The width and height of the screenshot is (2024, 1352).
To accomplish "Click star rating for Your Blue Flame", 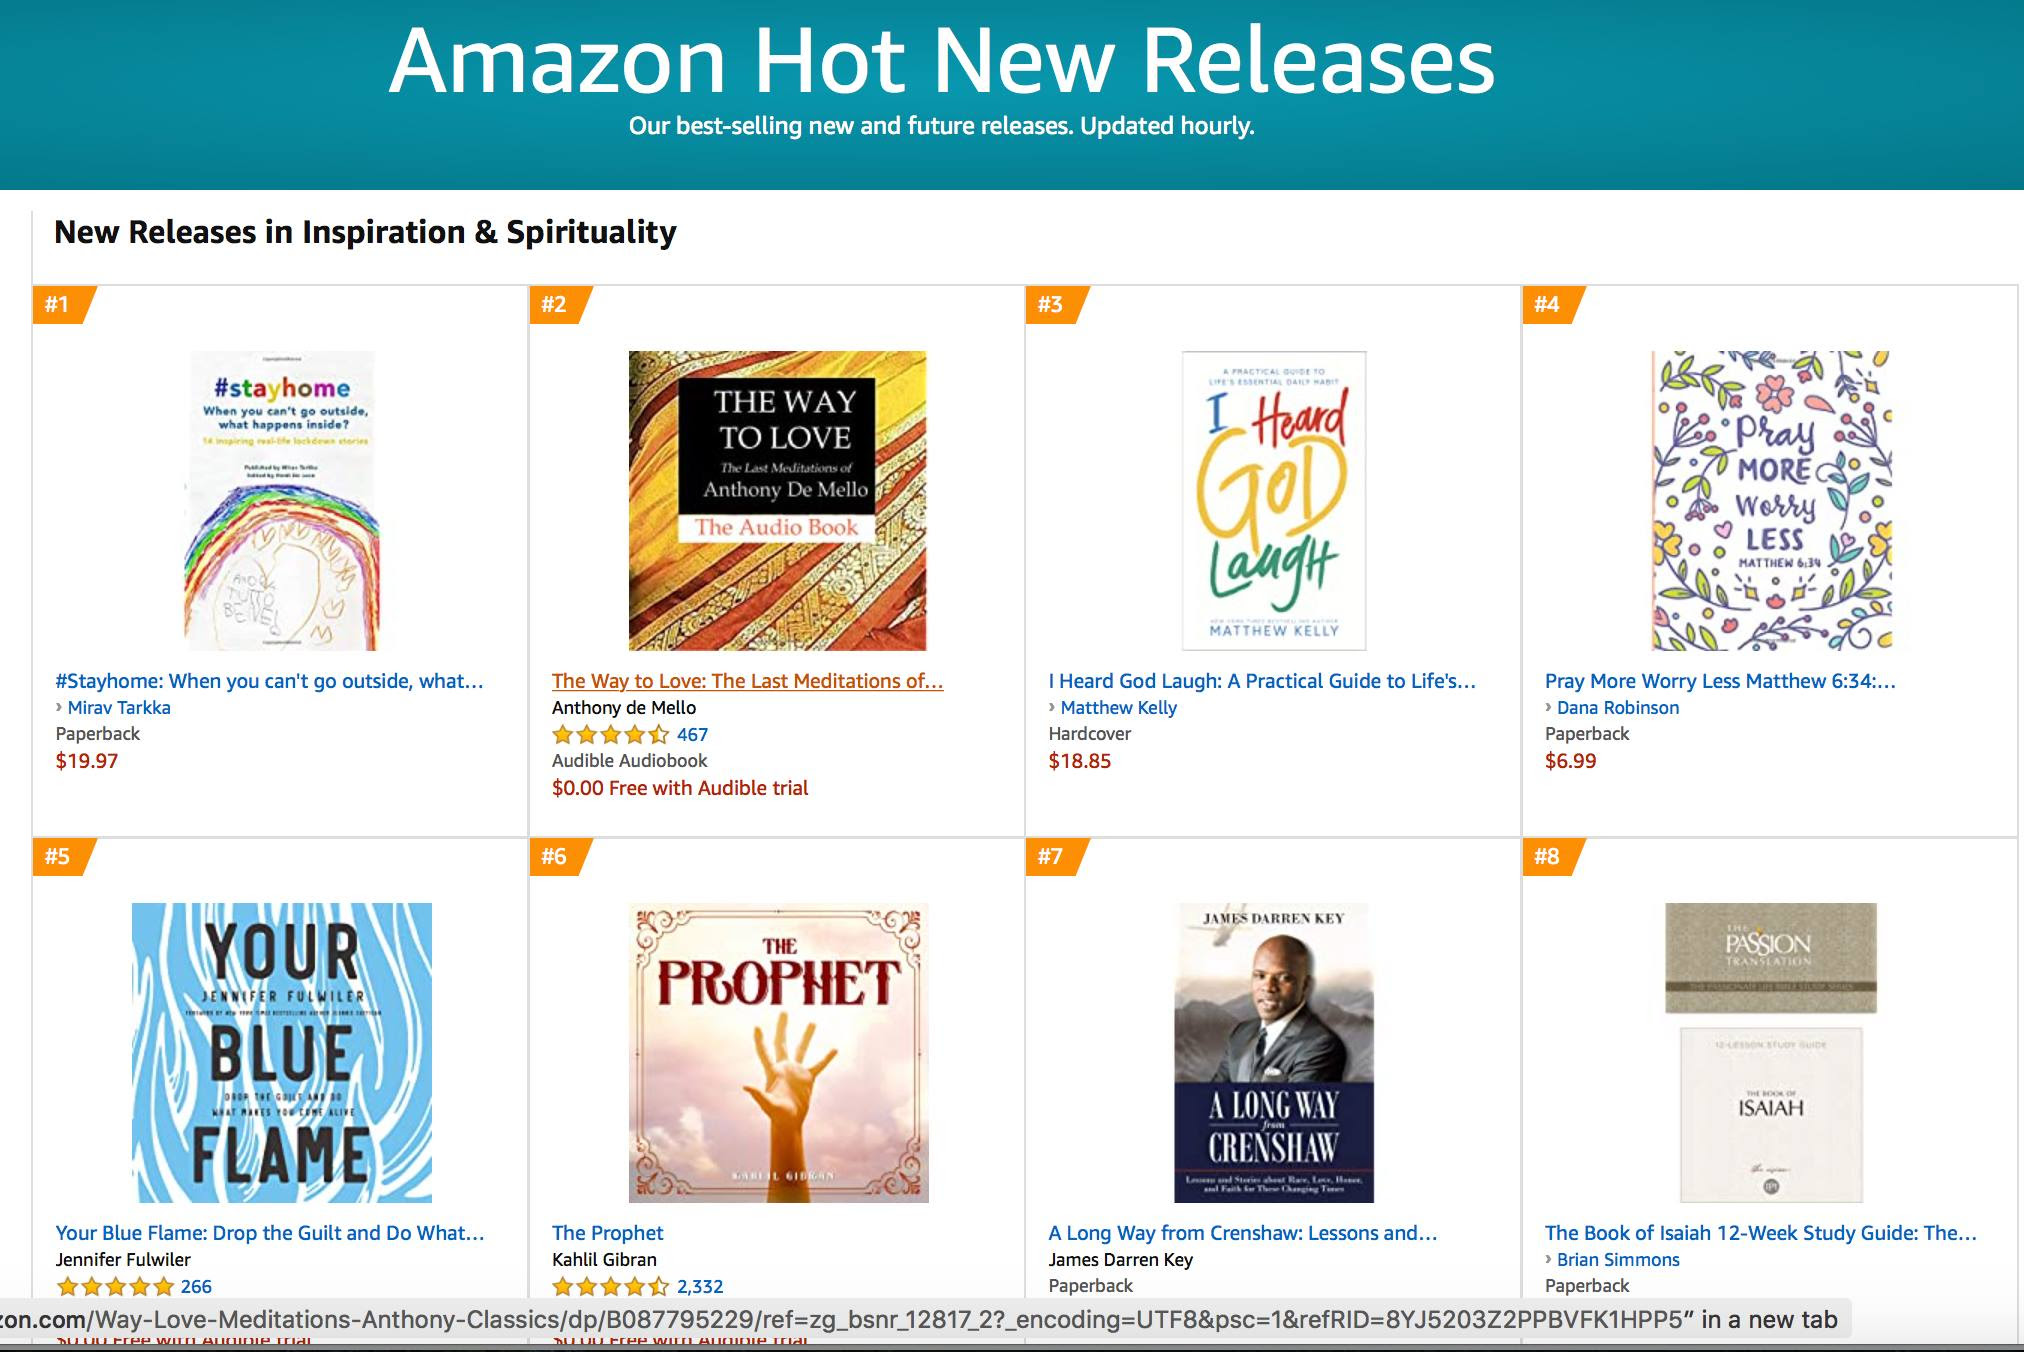I will click(114, 1287).
